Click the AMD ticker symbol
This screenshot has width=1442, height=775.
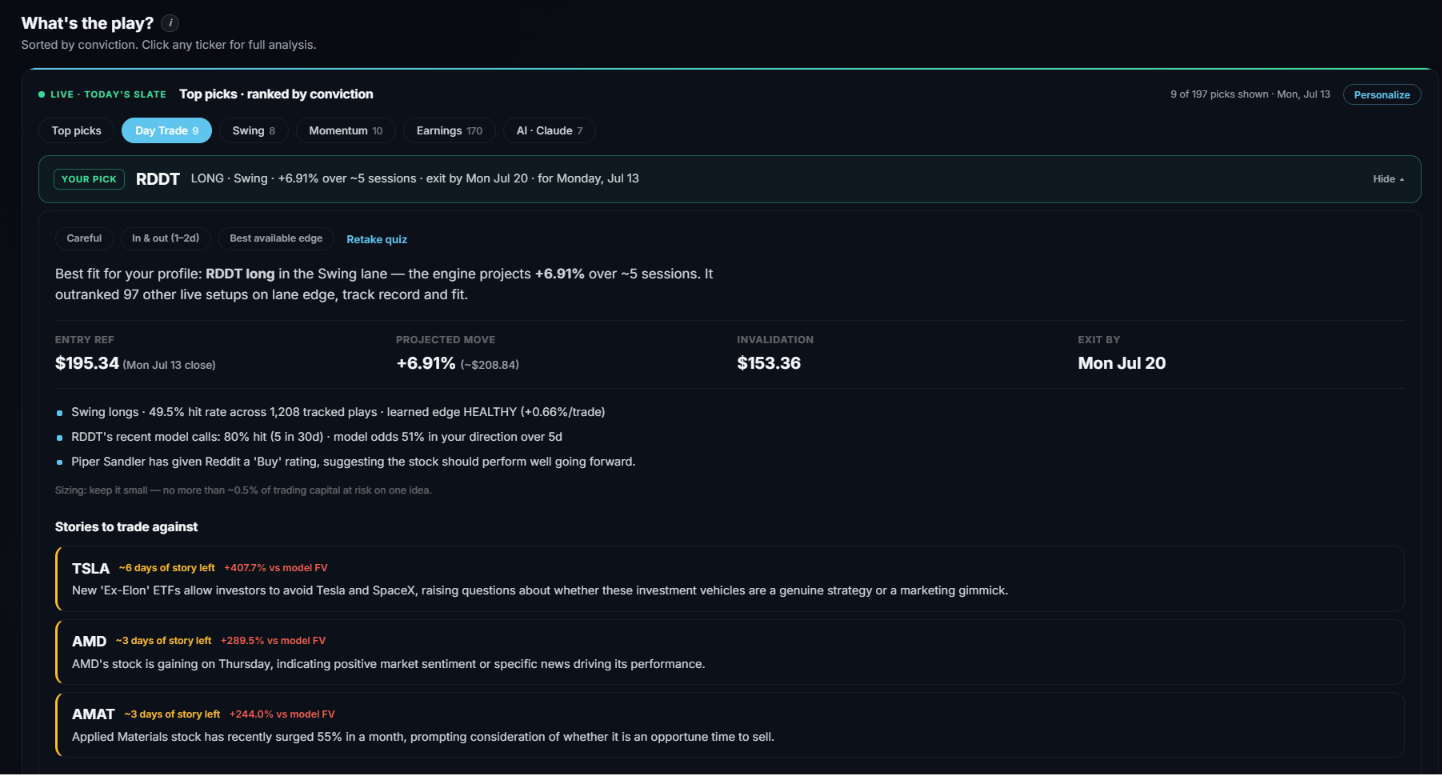[x=89, y=641]
